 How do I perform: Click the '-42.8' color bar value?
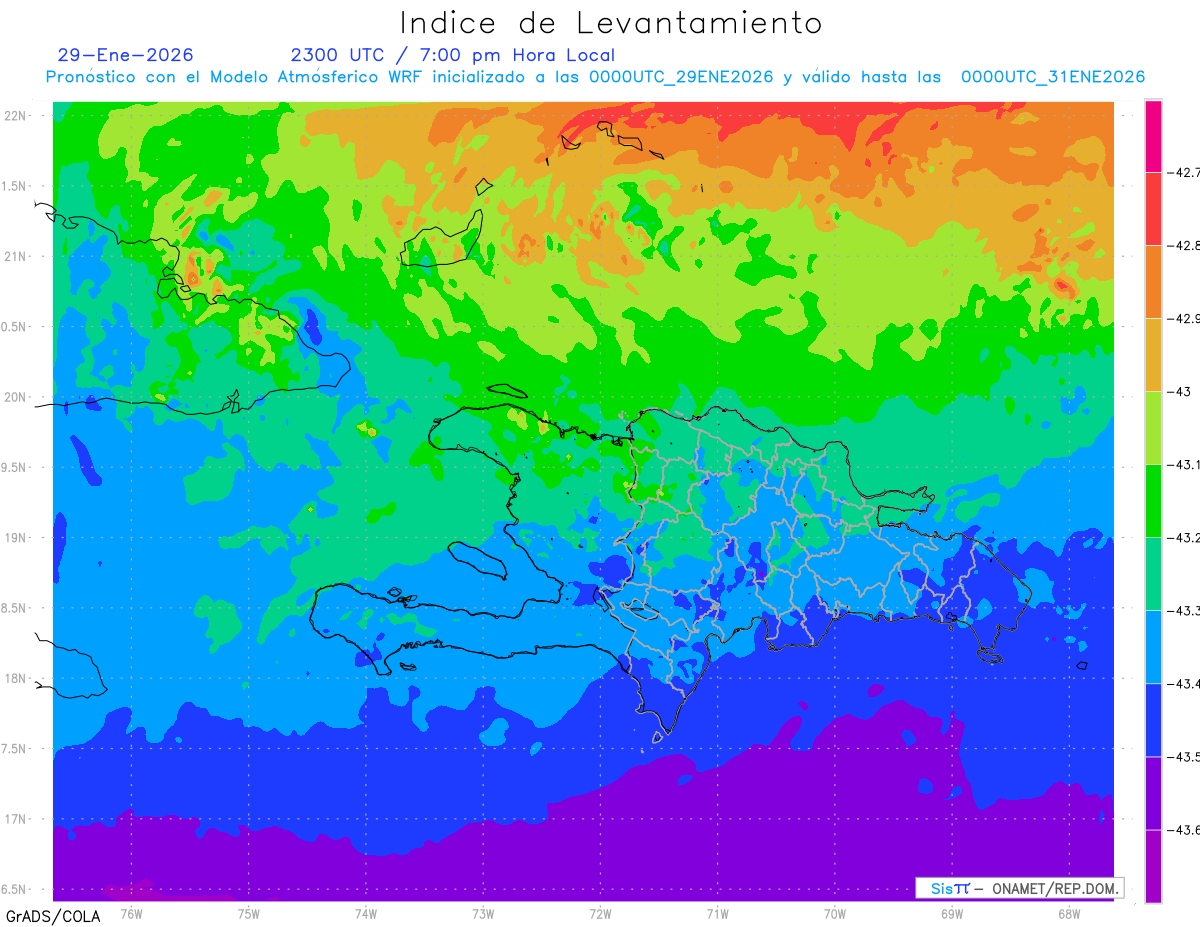(1184, 245)
